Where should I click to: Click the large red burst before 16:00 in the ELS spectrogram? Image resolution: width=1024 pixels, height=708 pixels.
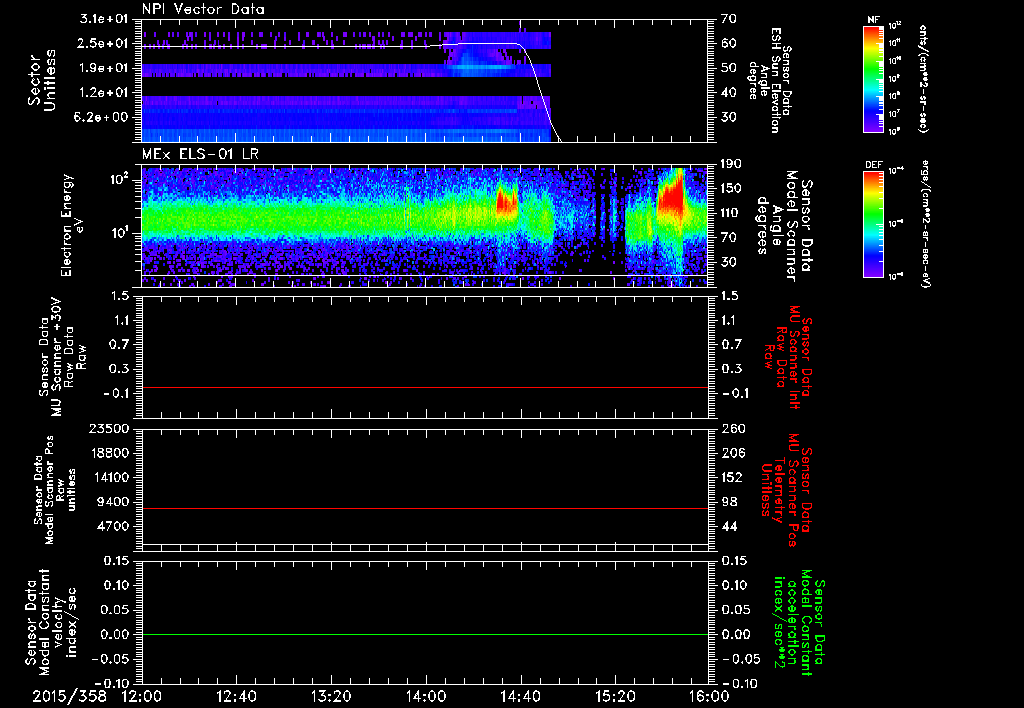[673, 193]
